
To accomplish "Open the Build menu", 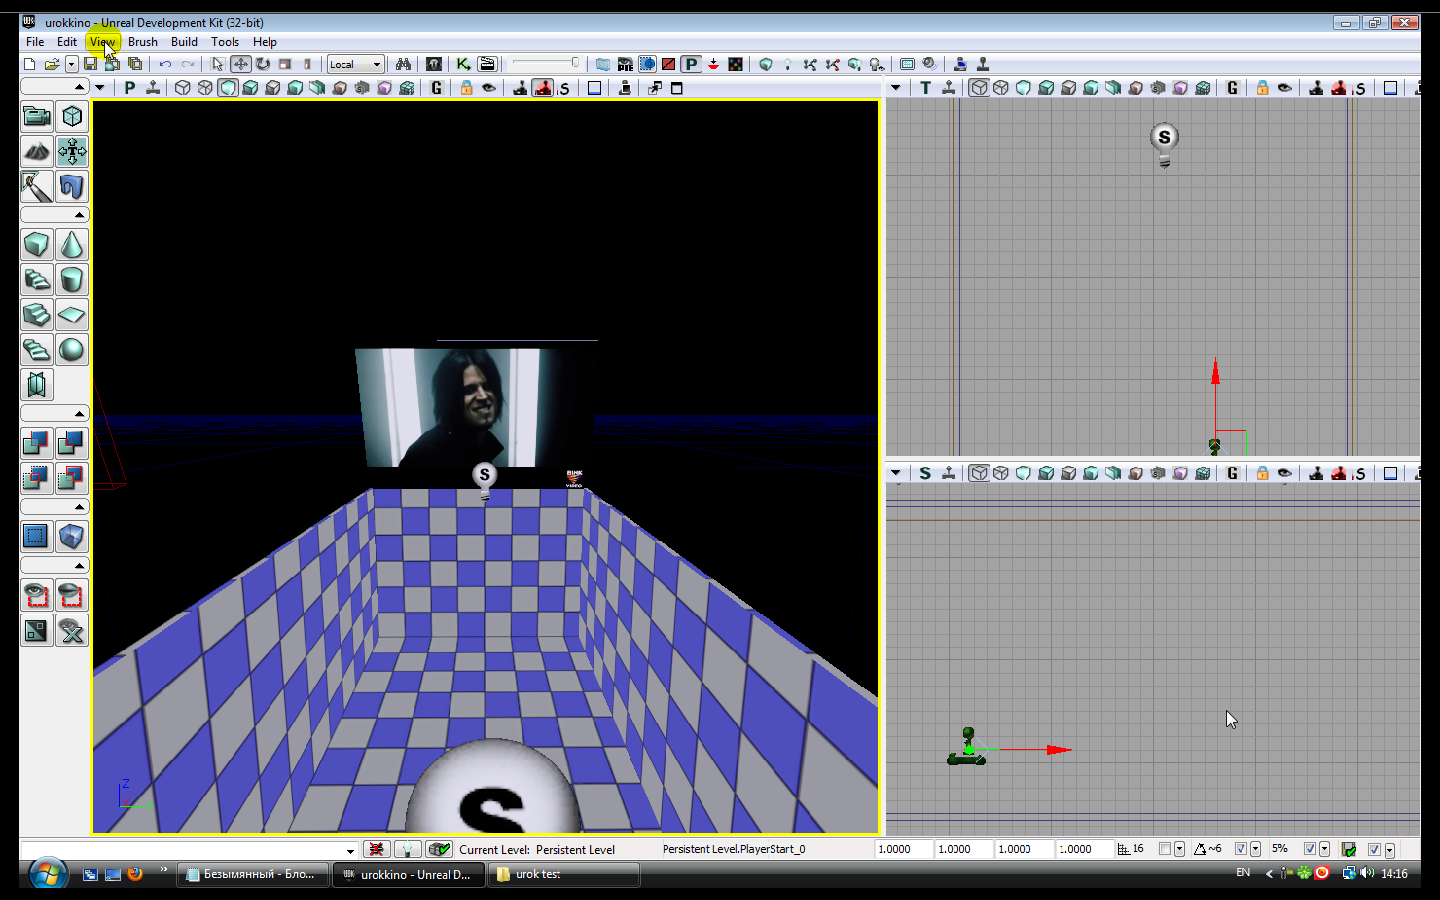I will pyautogui.click(x=184, y=42).
